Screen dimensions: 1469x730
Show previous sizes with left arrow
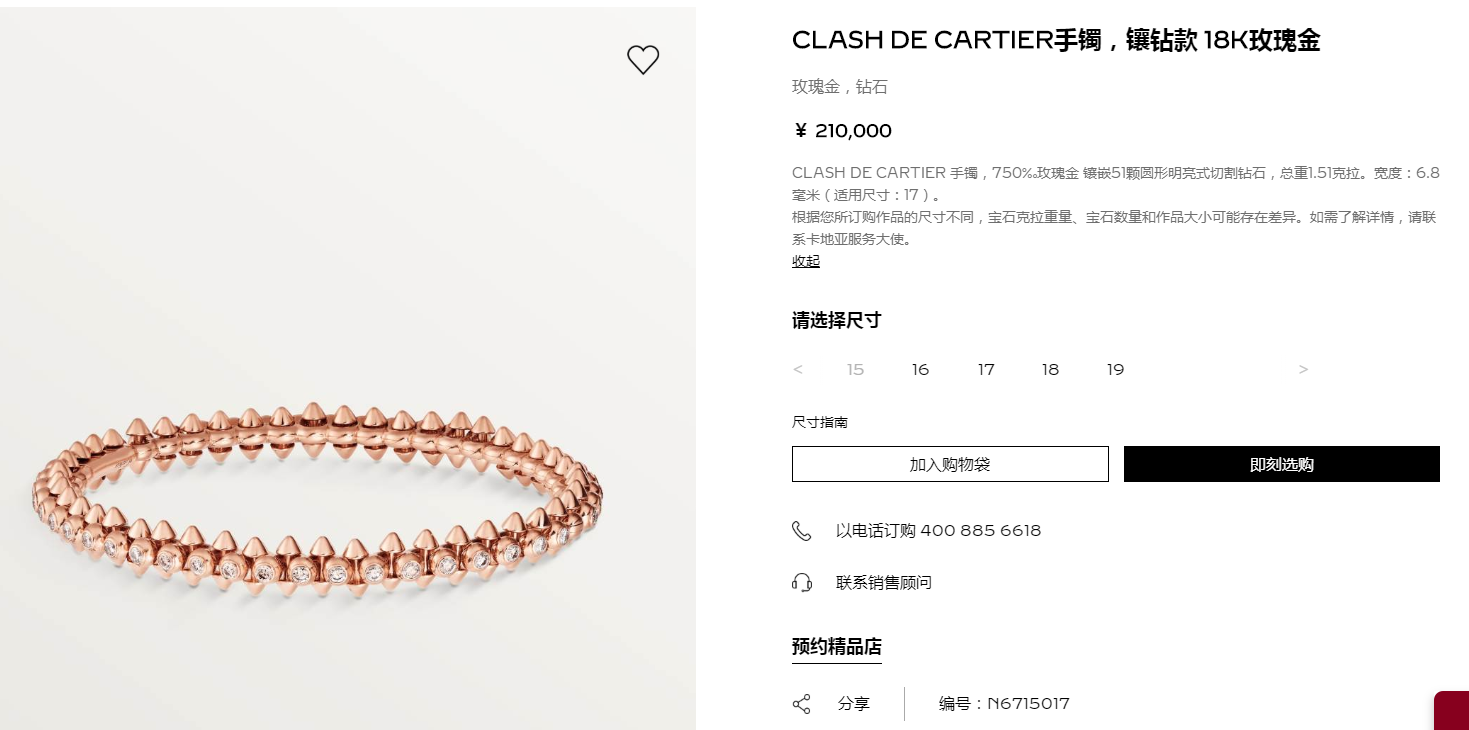point(797,370)
